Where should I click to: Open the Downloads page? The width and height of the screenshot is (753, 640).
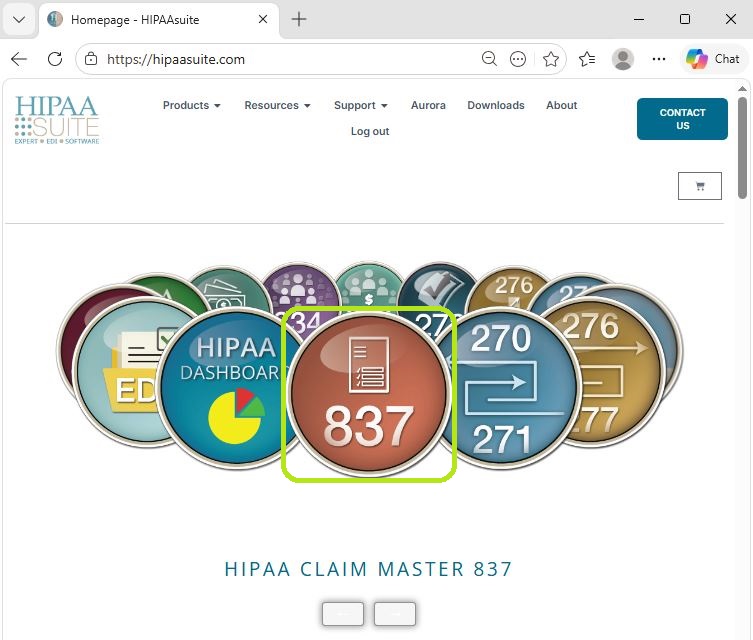click(496, 105)
